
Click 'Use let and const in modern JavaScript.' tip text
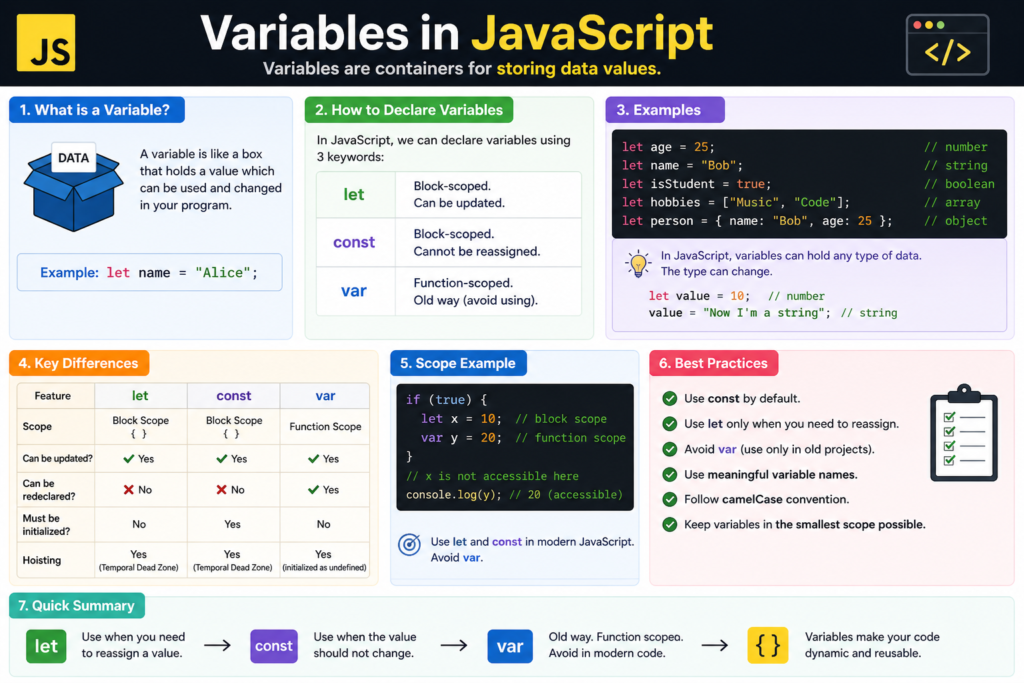point(532,541)
